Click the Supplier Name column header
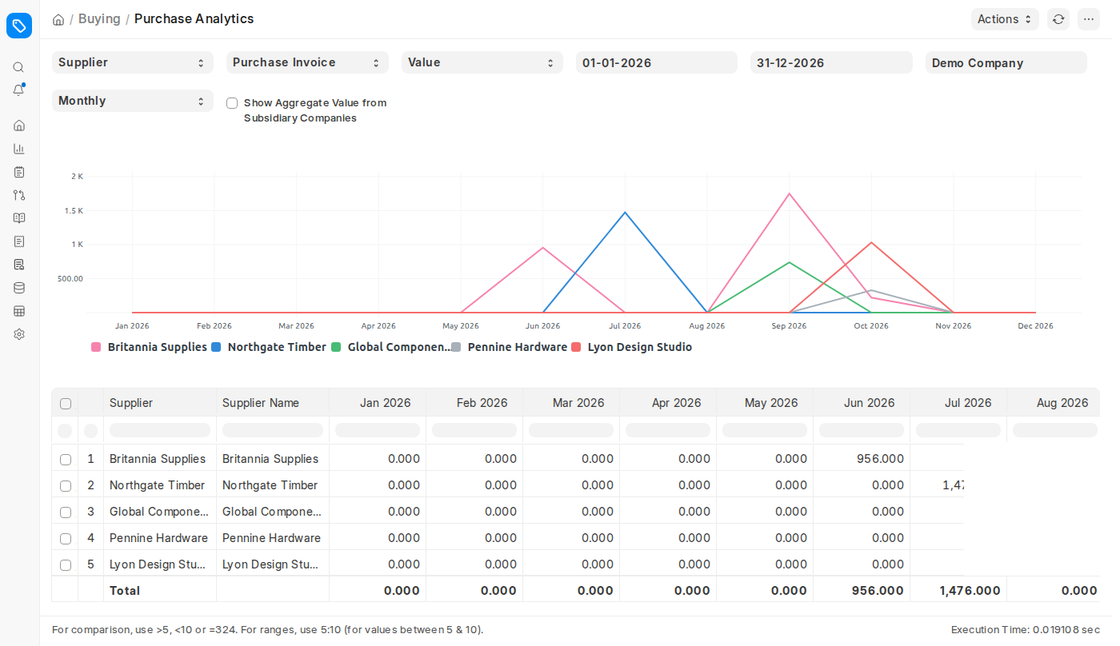 click(272, 403)
